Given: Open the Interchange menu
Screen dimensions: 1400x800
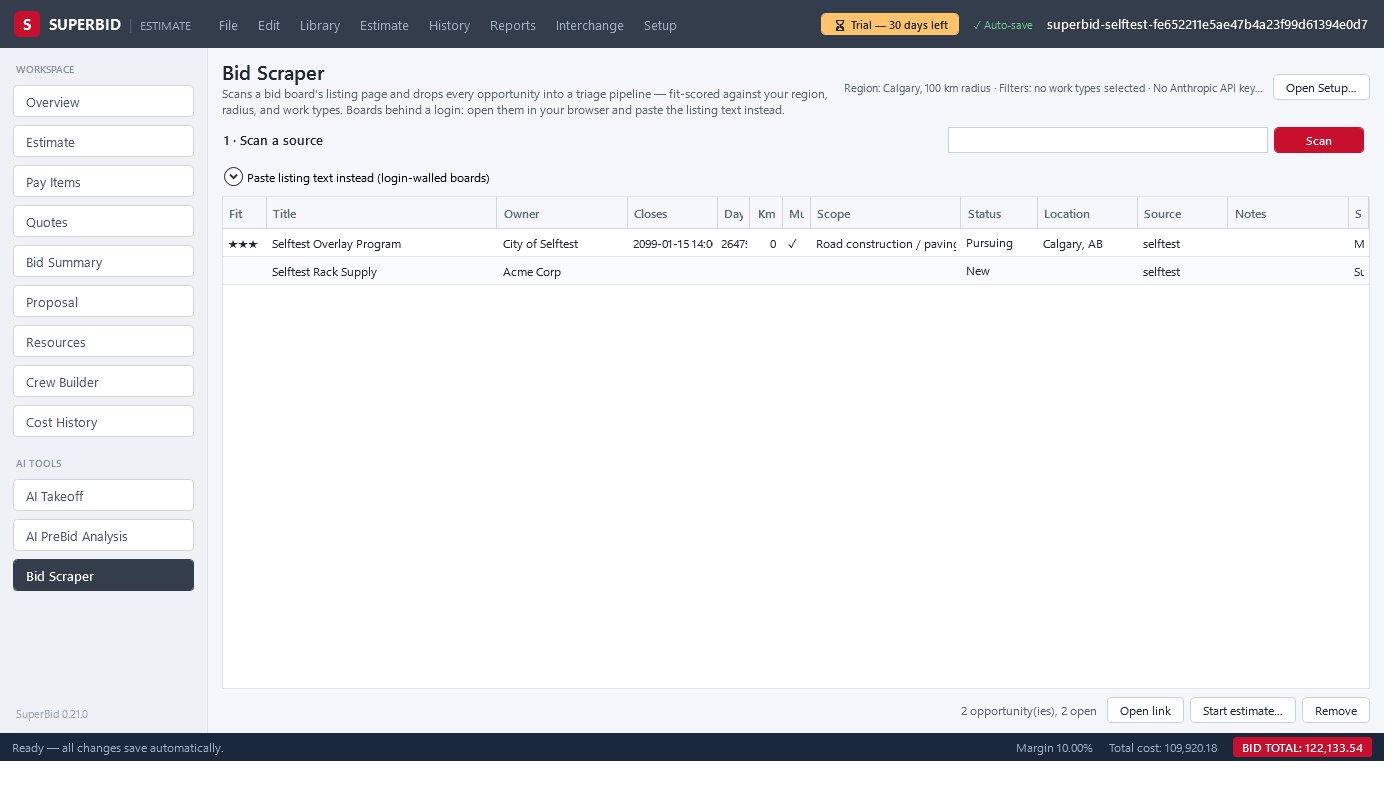Looking at the screenshot, I should coord(590,25).
